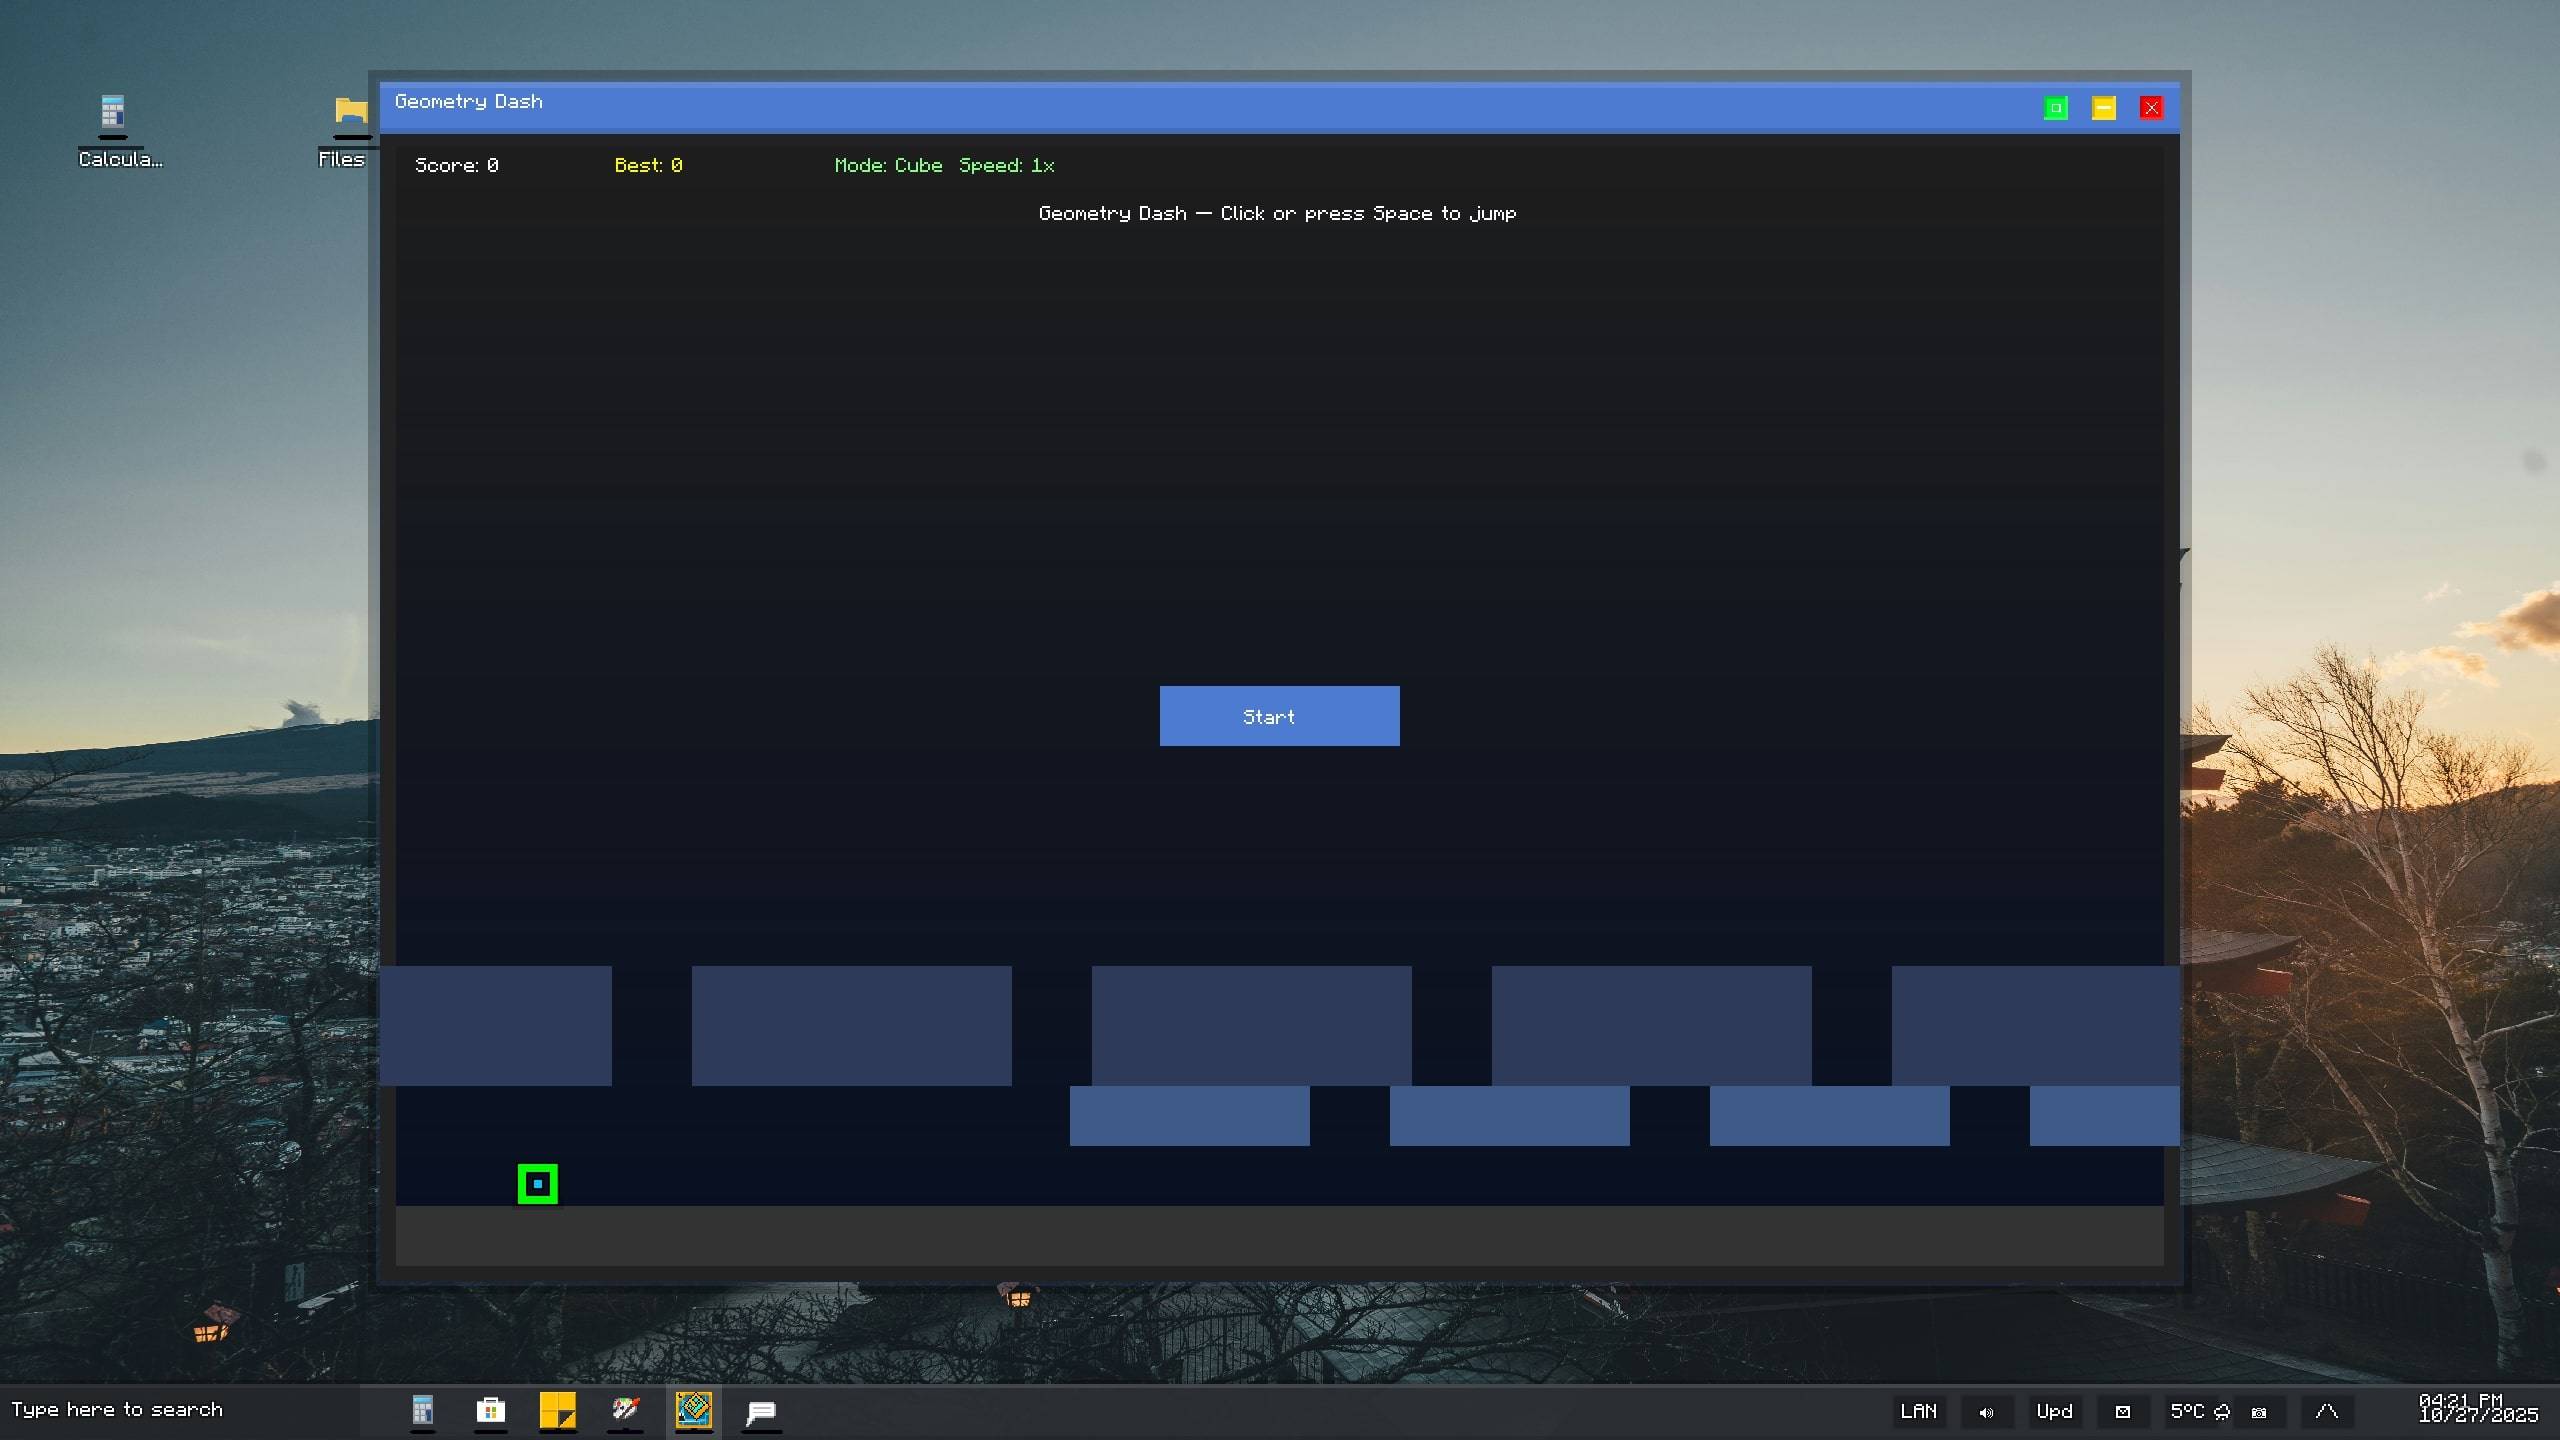
Task: Open the yellow sticky notes taskbar app
Action: 557,1411
